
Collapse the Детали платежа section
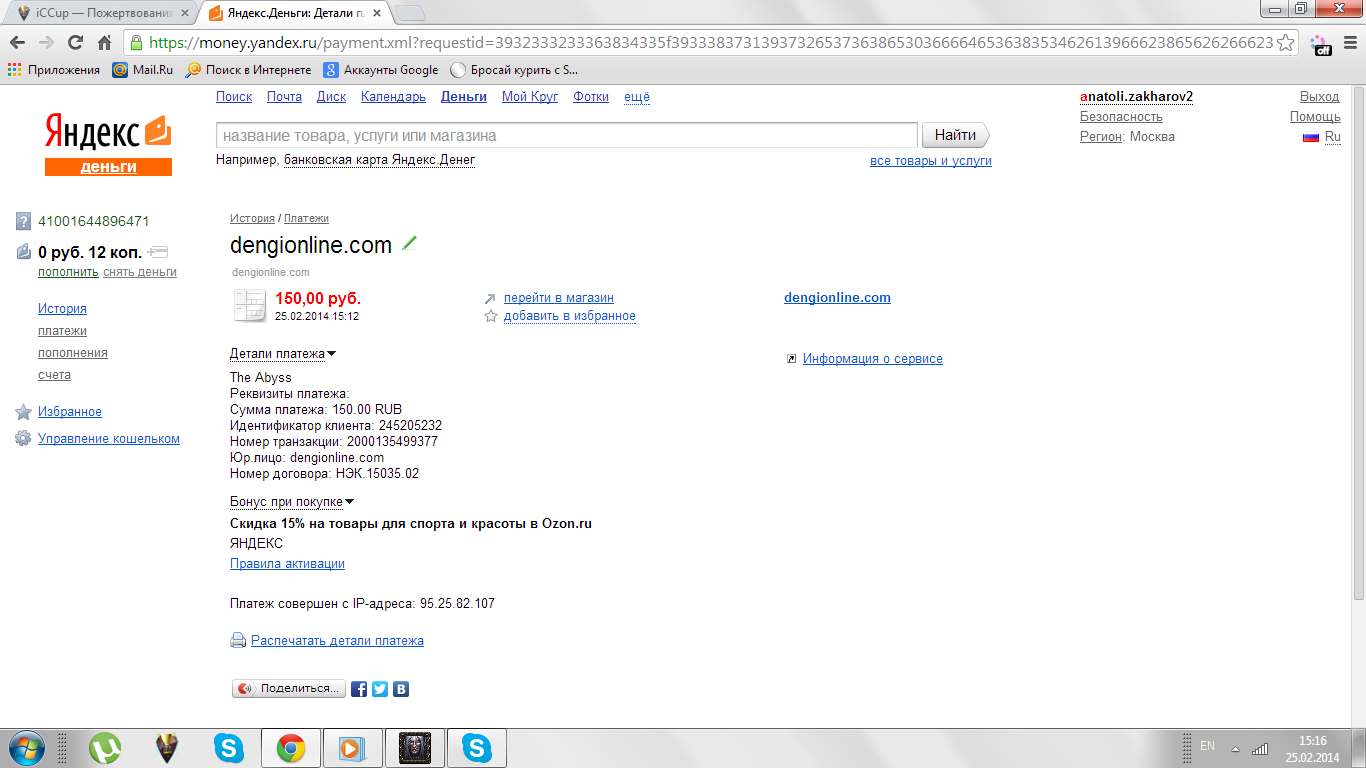point(283,353)
